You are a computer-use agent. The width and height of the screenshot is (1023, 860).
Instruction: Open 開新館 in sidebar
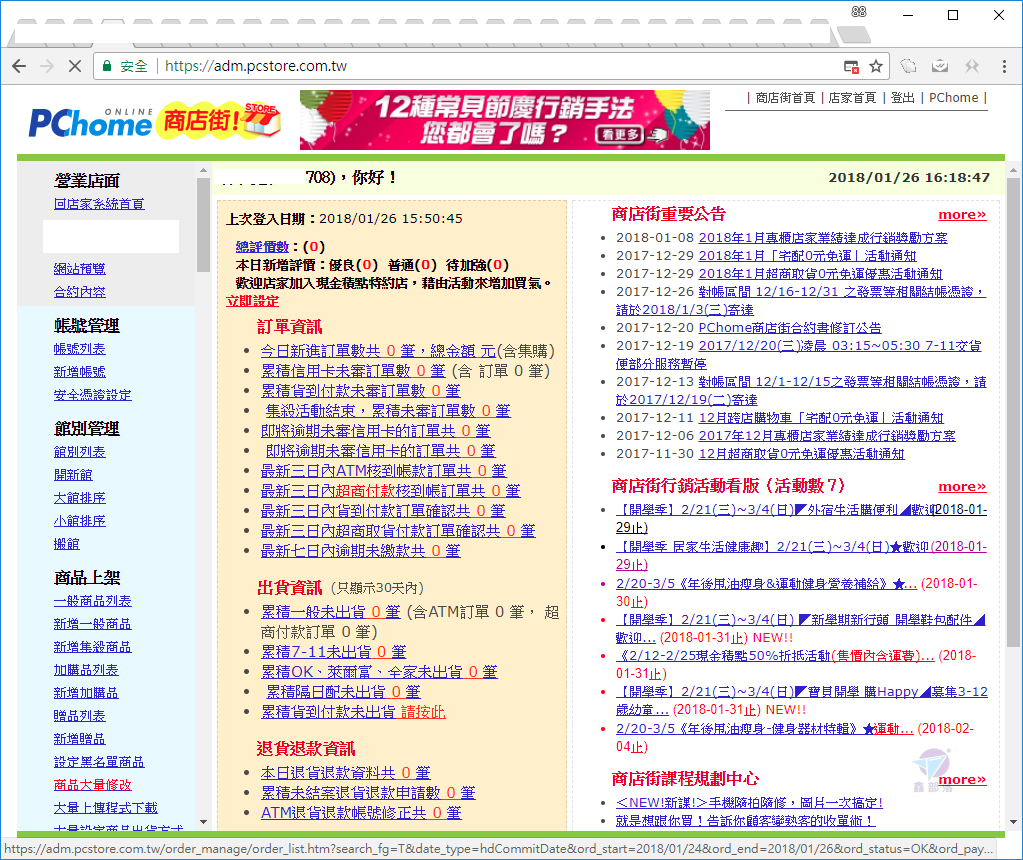click(x=73, y=475)
